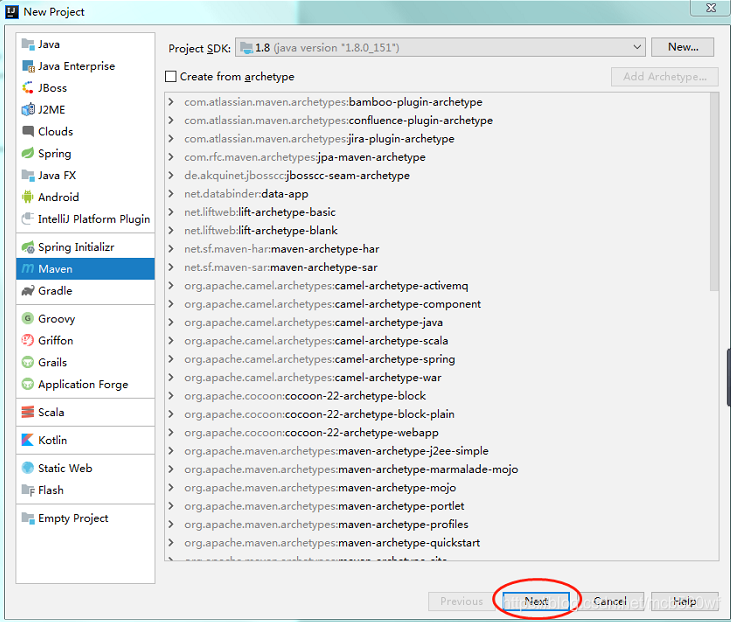This screenshot has width=731, height=622.
Task: Click the Android robot icon
Action: (x=28, y=197)
